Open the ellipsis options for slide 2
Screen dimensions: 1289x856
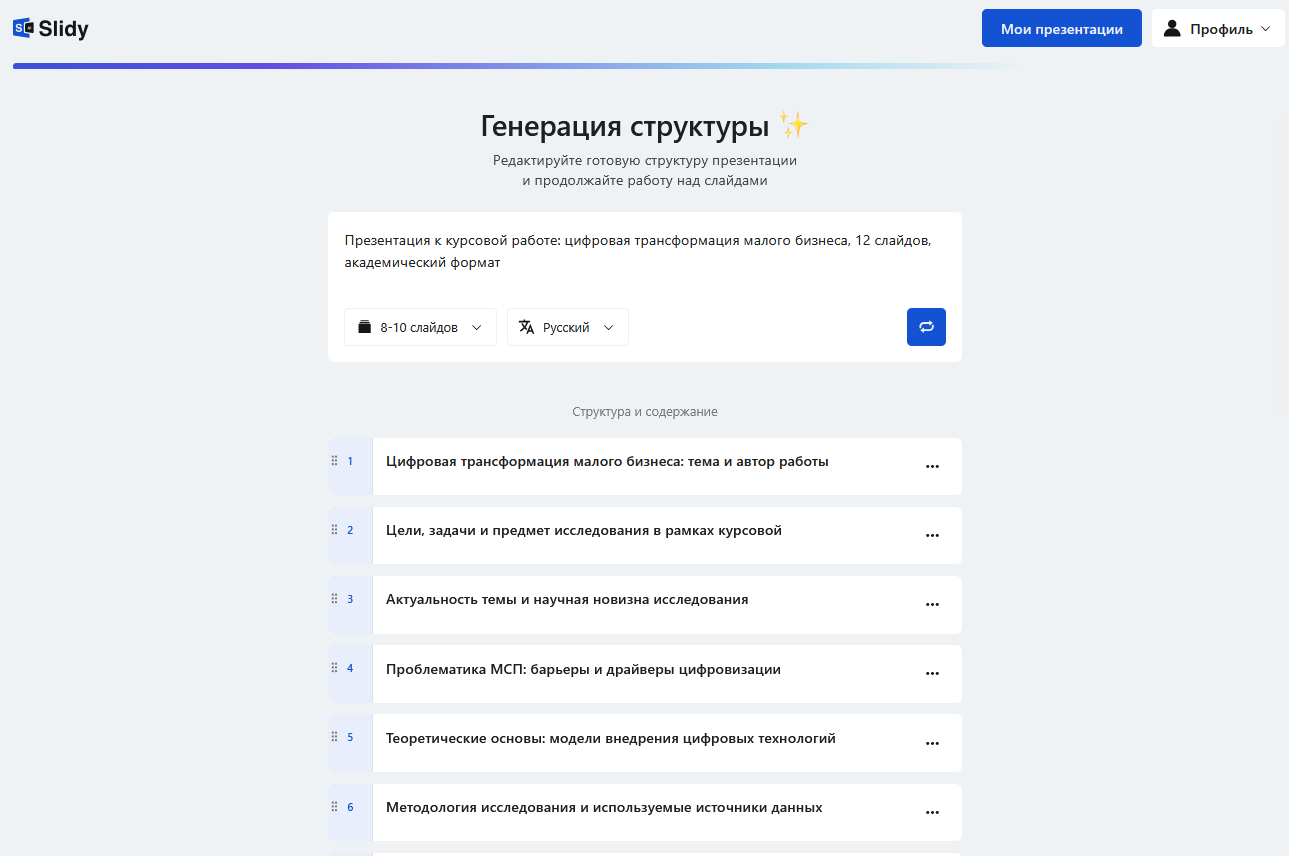[932, 535]
